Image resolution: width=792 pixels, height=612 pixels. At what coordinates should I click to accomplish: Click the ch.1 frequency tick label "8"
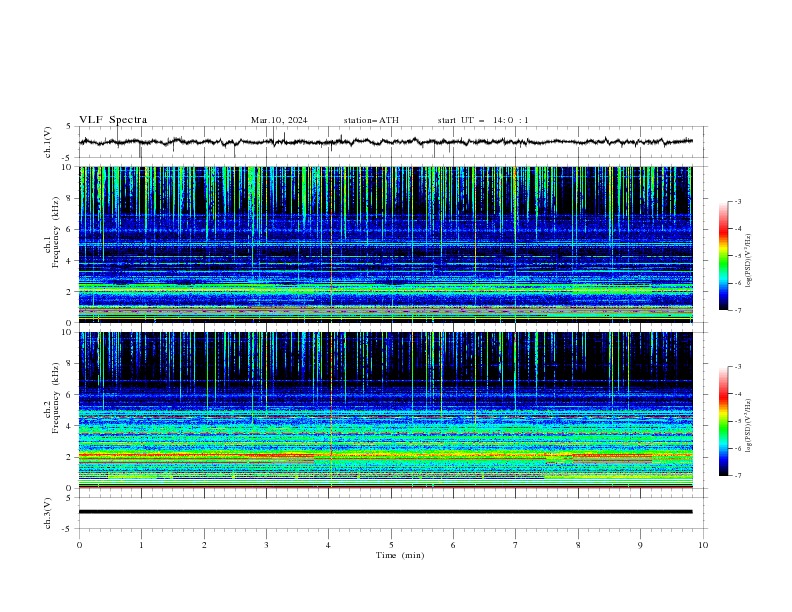(70, 198)
